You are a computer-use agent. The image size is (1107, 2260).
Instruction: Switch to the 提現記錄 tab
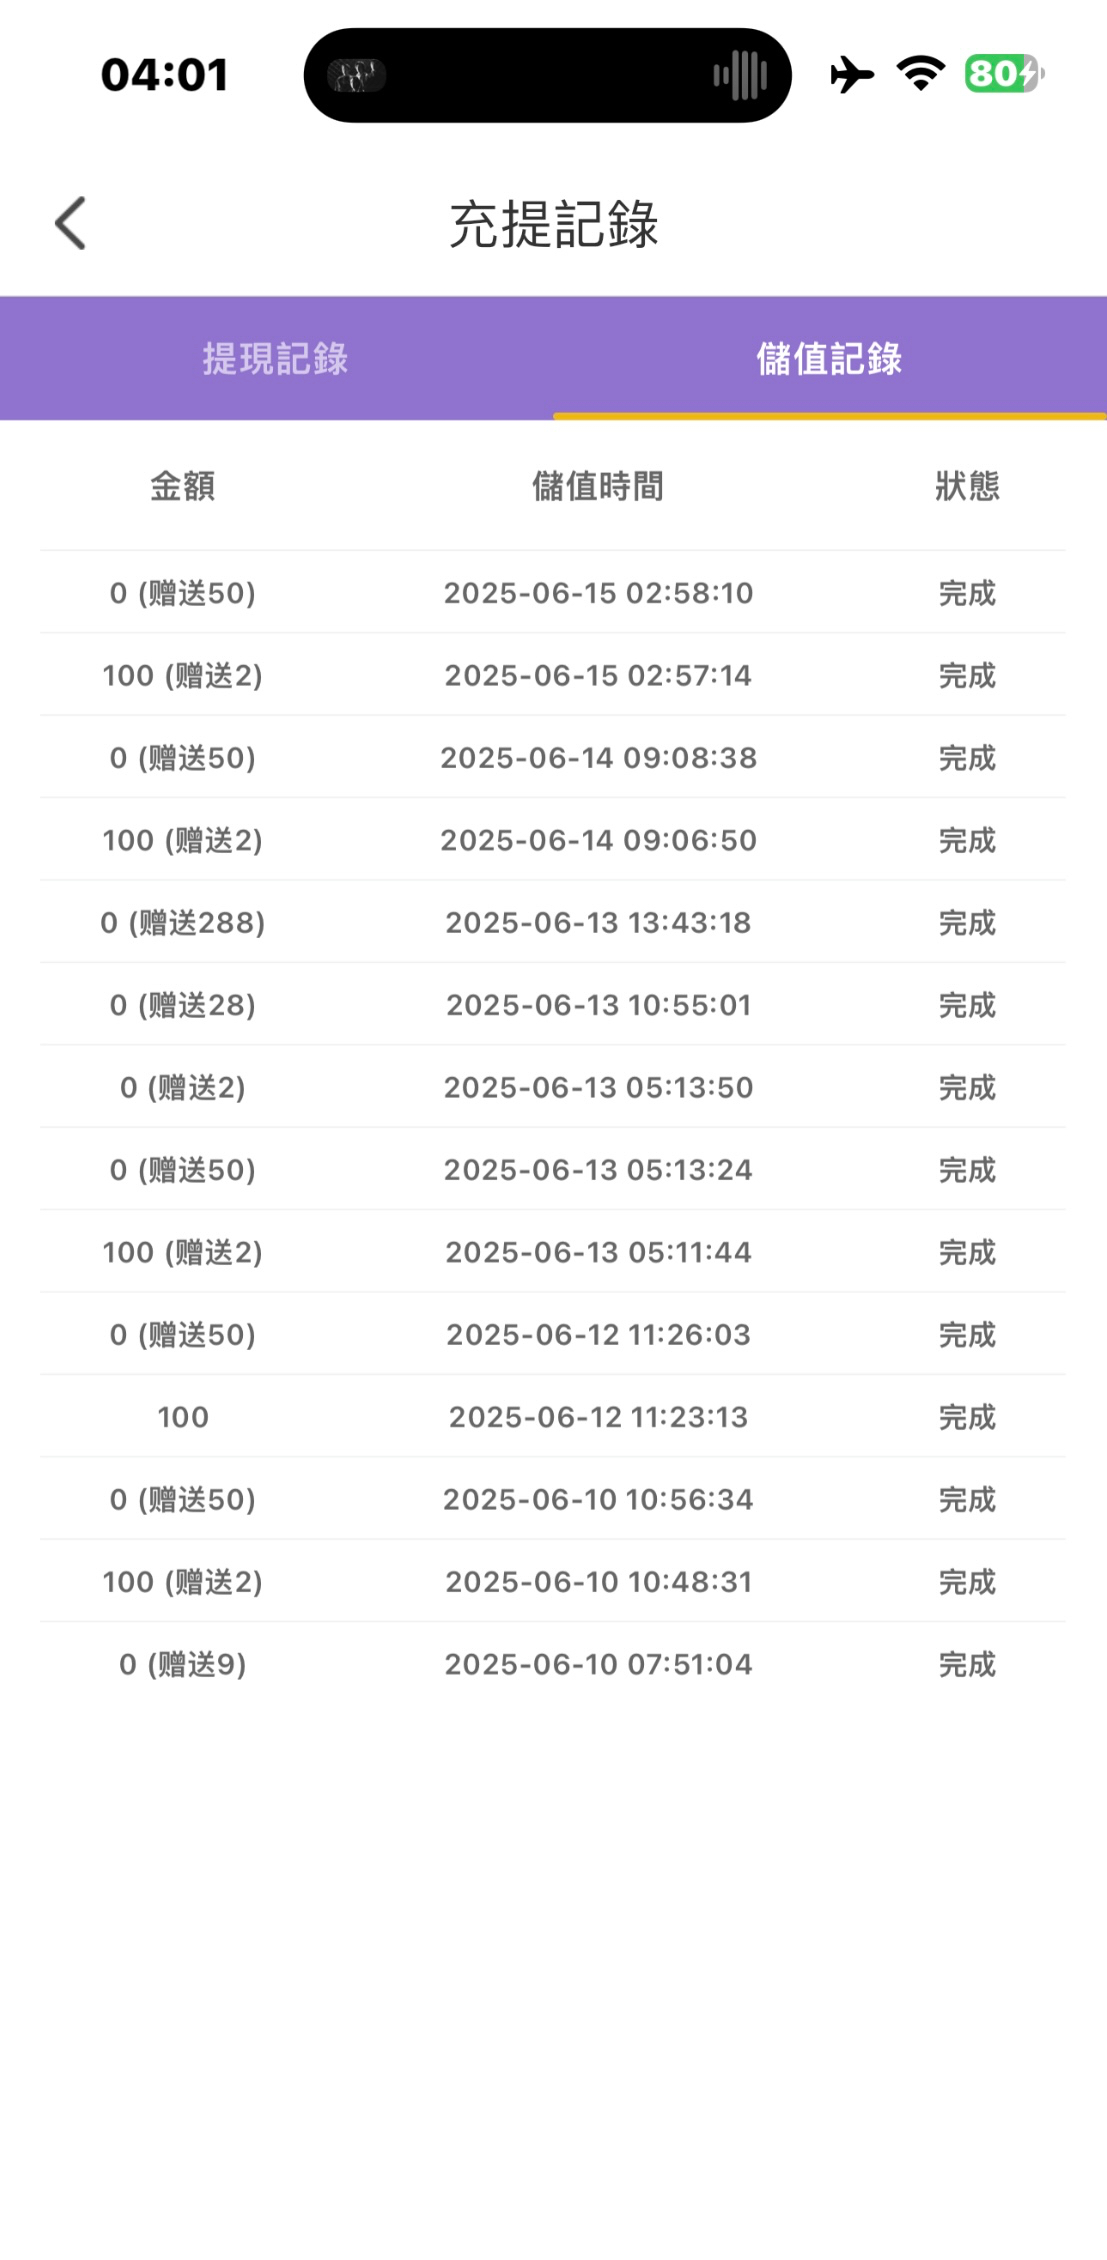click(276, 359)
